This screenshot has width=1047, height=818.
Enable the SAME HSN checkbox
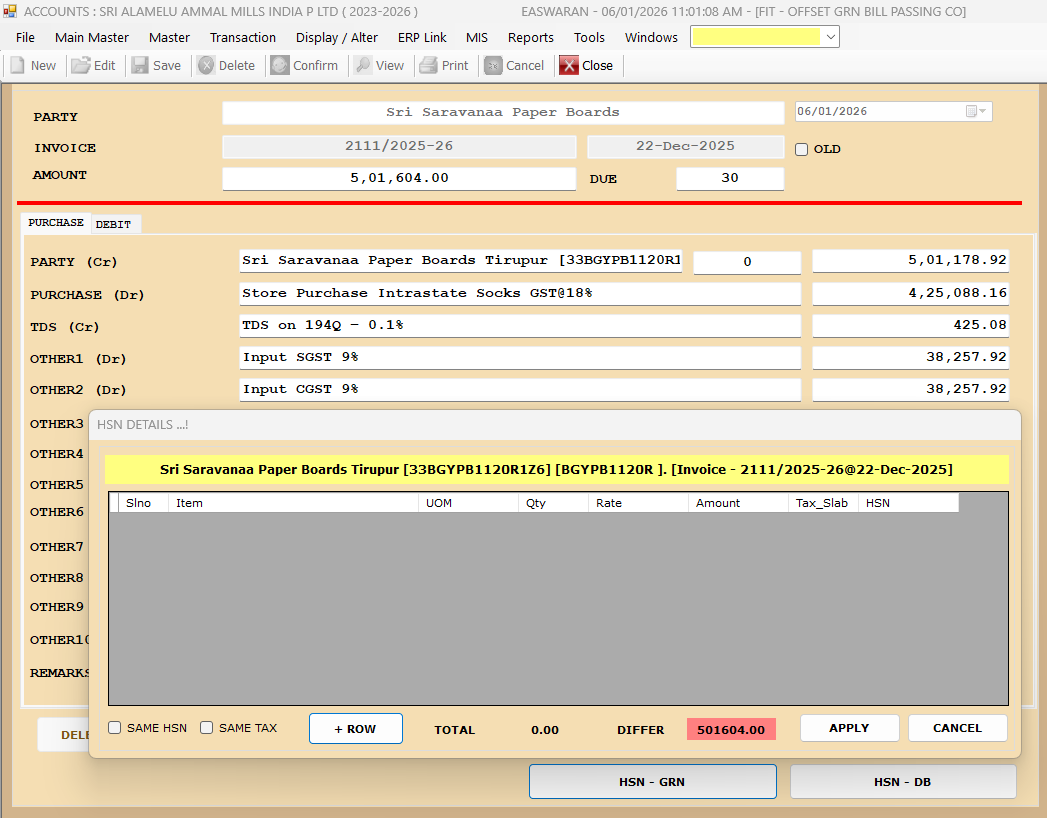point(115,728)
